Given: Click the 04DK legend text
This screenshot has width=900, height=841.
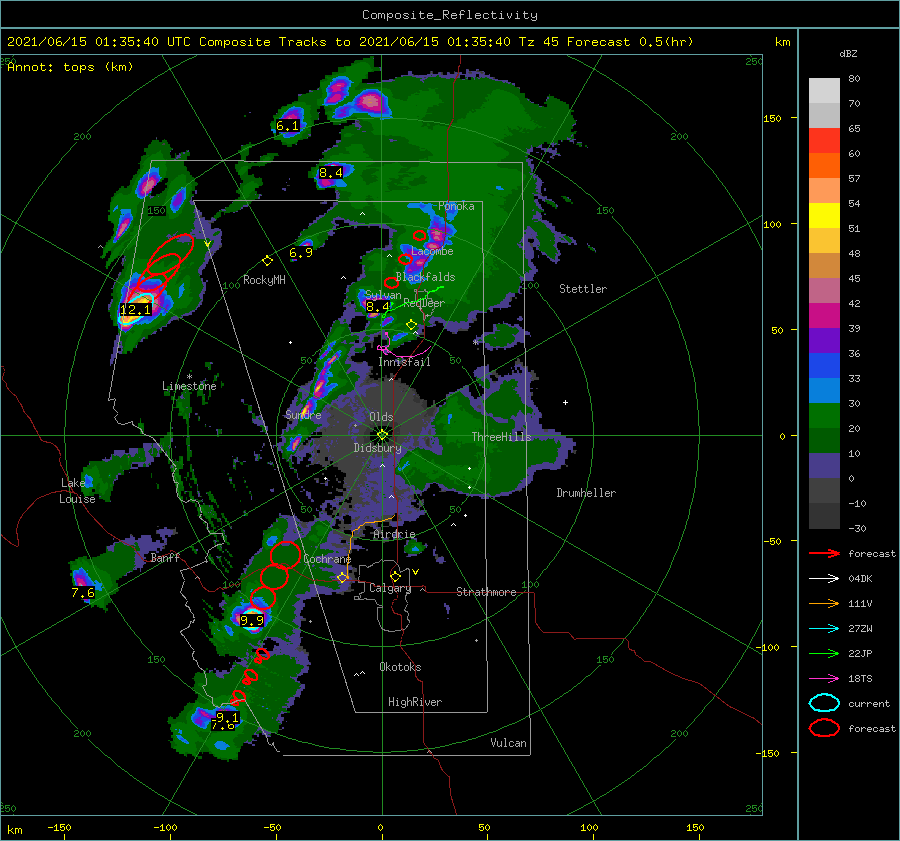Looking at the screenshot, I should [x=860, y=578].
